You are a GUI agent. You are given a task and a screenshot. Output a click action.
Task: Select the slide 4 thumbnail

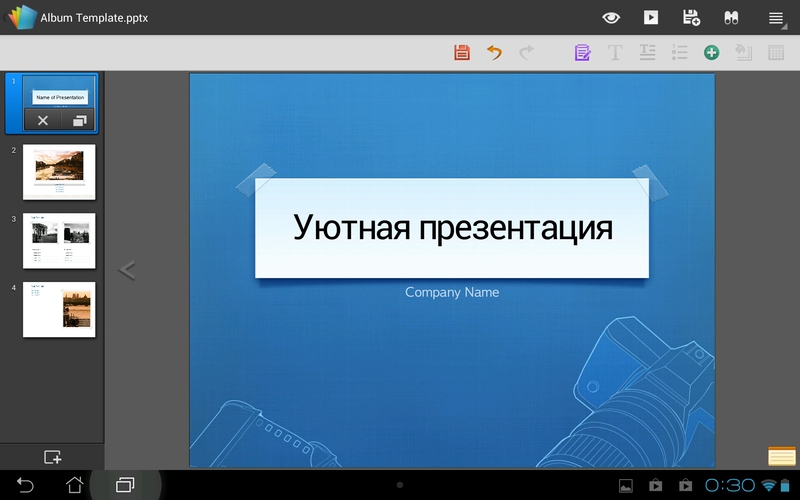click(59, 310)
